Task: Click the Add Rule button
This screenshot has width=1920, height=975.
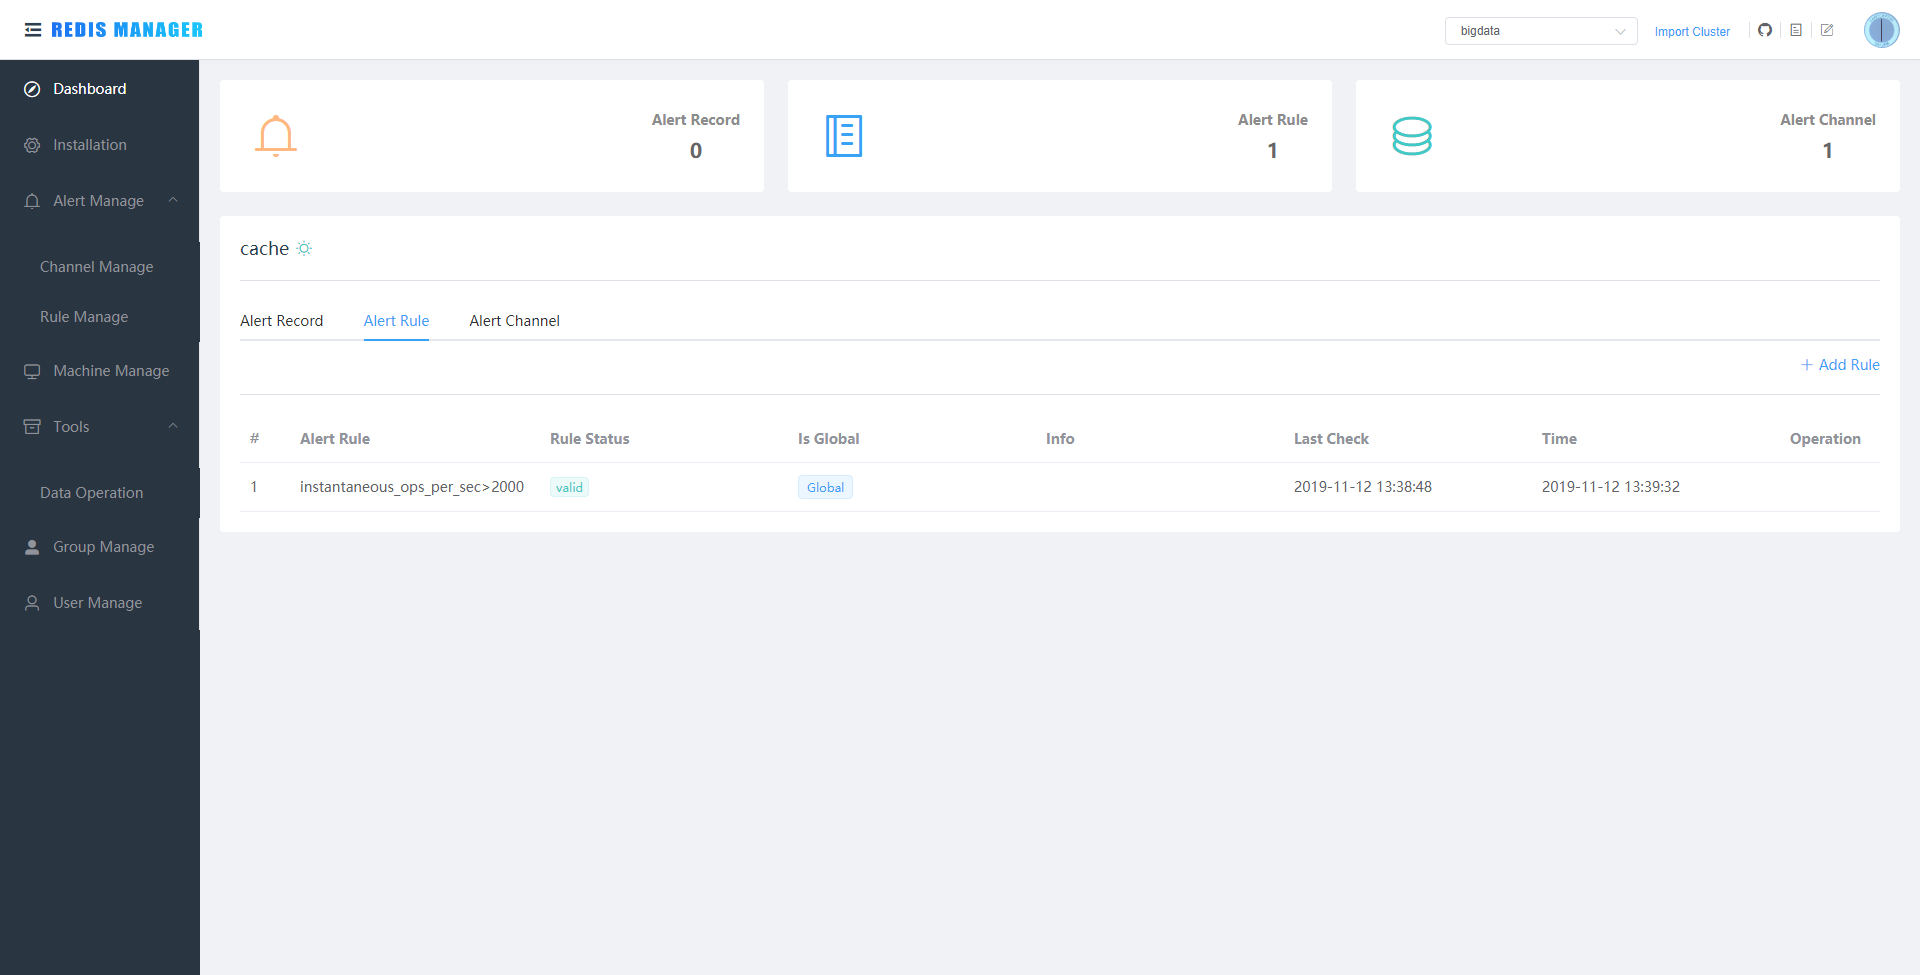Action: click(x=1840, y=365)
